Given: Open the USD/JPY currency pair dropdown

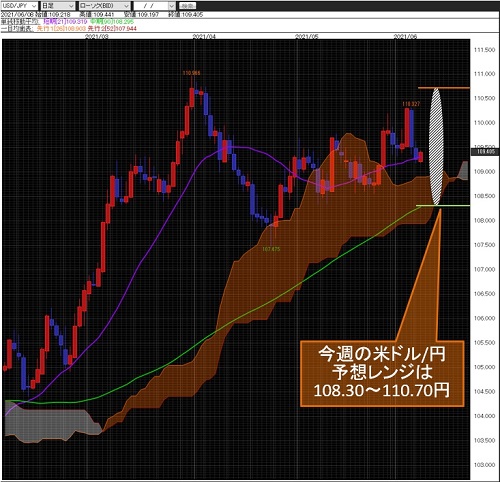Looking at the screenshot, I should [19, 6].
